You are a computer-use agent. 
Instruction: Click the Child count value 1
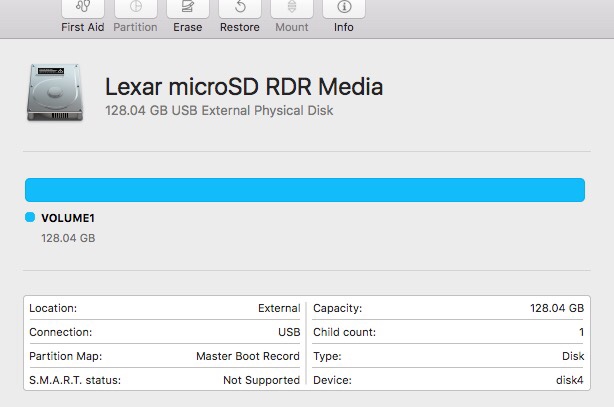581,332
